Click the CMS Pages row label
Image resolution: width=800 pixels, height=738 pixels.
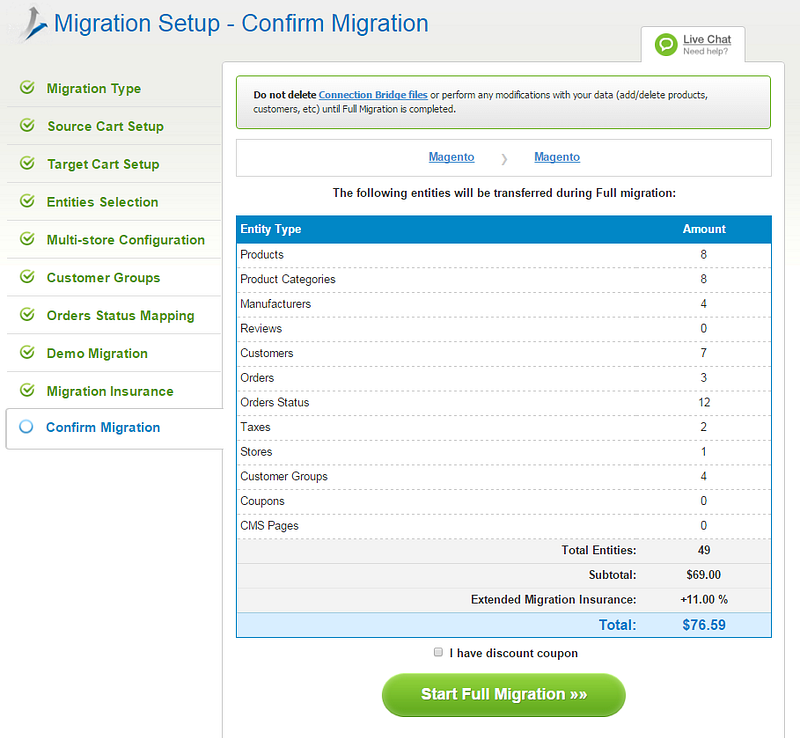[x=269, y=526]
